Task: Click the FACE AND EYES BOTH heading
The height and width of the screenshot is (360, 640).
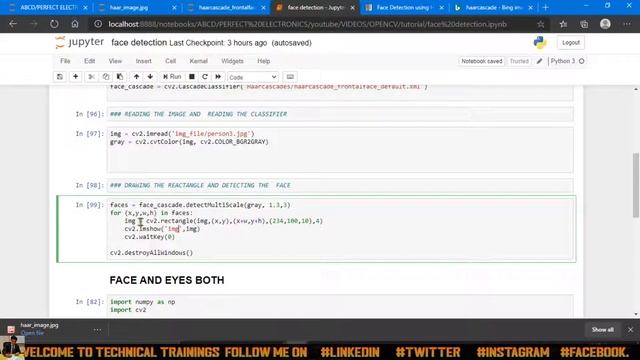Action: [167, 280]
